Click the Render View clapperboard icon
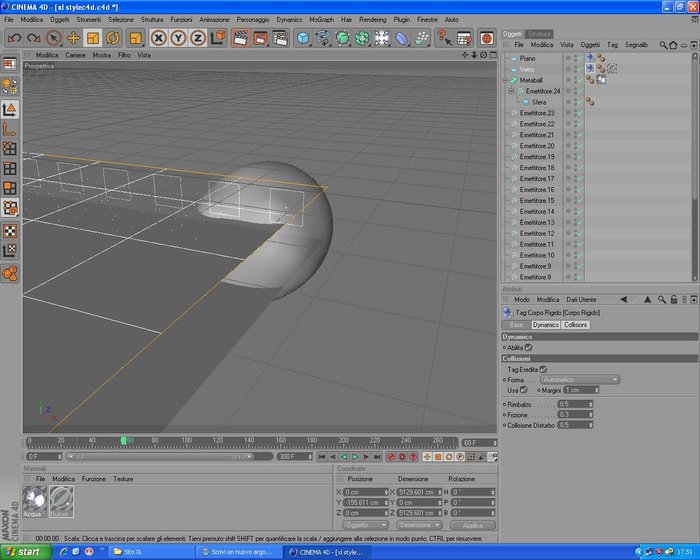 240,38
